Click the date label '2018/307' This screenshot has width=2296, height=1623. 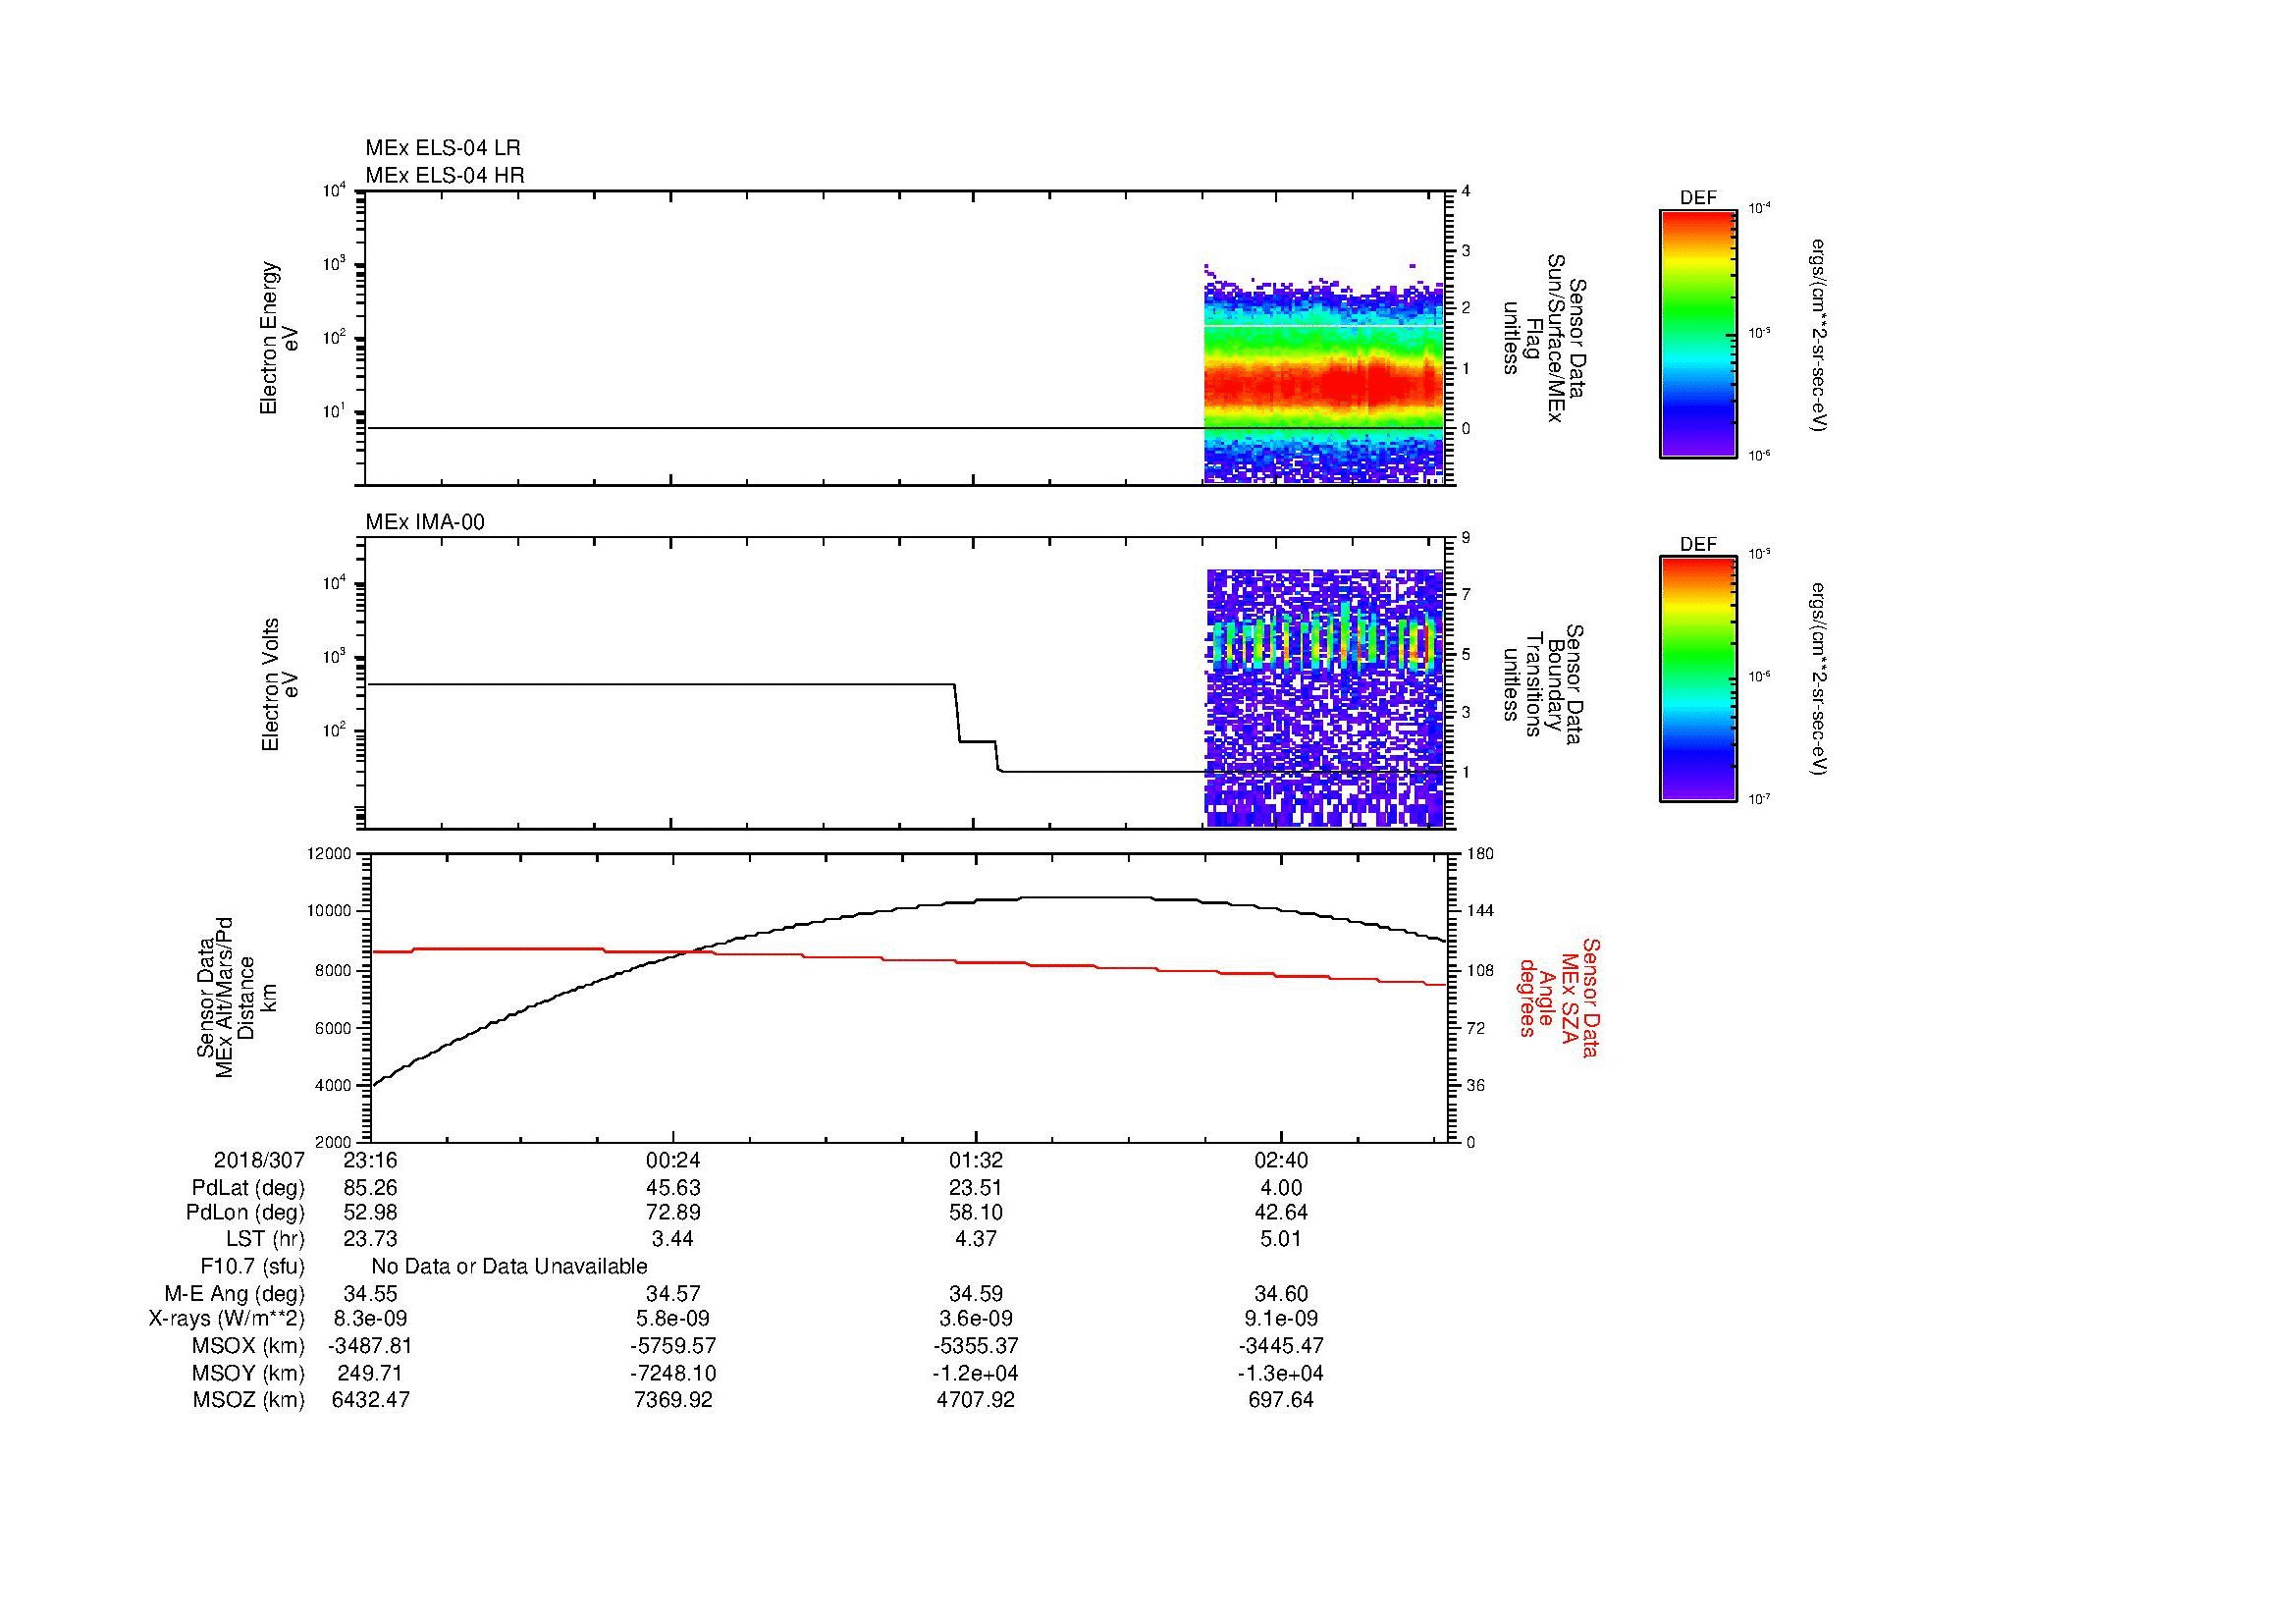(x=259, y=1161)
